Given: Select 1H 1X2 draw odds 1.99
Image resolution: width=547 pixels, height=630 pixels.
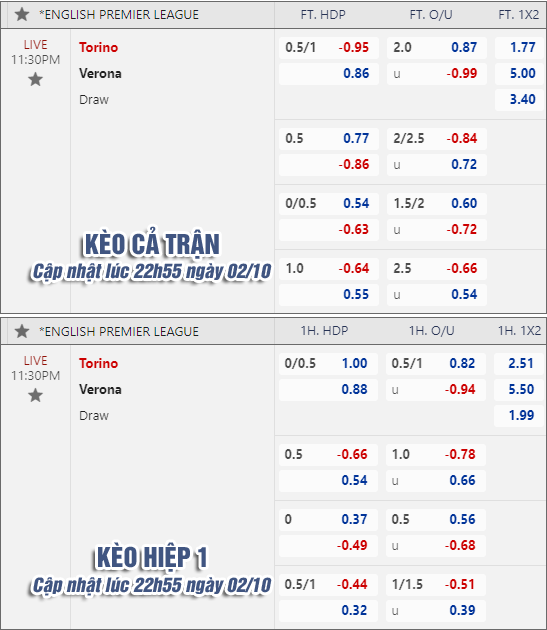Looking at the screenshot, I should click(x=520, y=415).
